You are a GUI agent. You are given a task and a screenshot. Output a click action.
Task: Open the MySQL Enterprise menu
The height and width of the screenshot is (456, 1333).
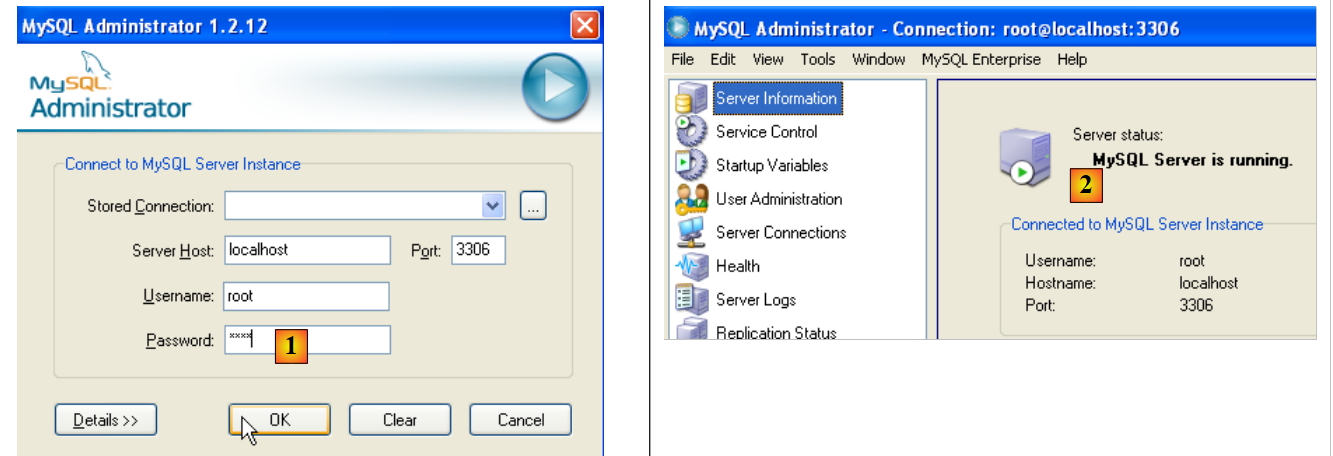click(x=980, y=60)
